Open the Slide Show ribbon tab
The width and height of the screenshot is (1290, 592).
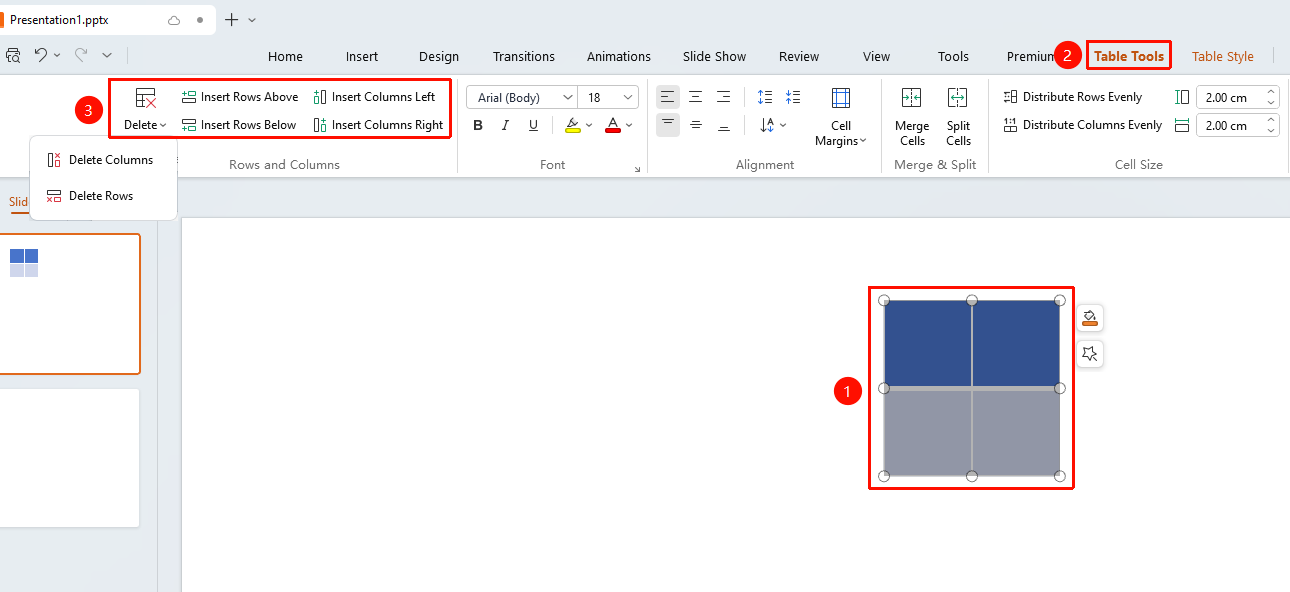(x=715, y=57)
